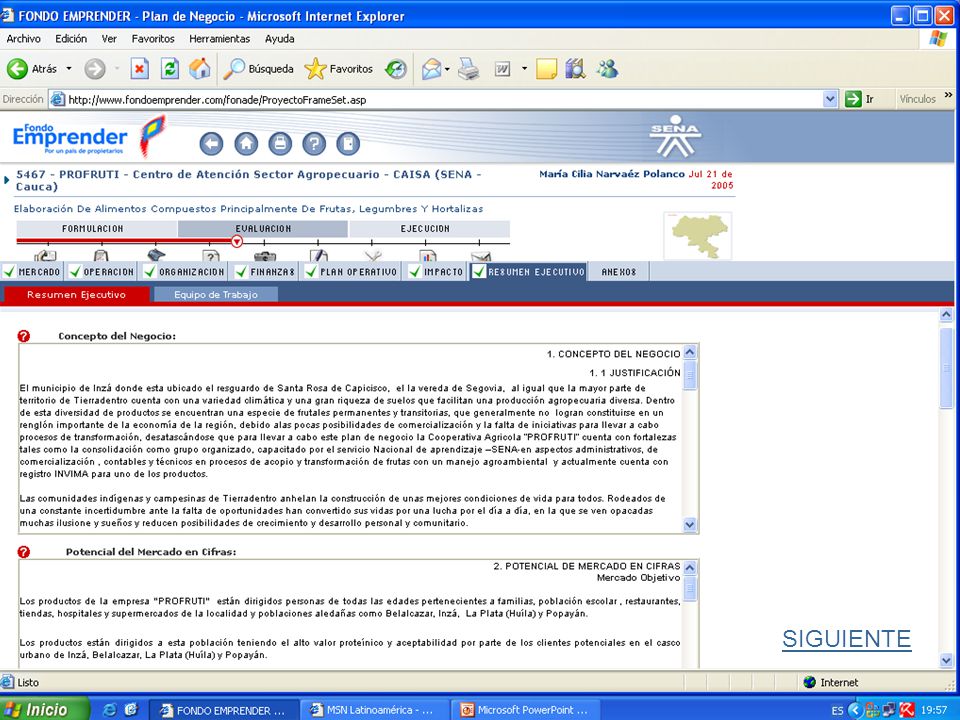The image size is (960, 720).
Task: Expand the Word edit dropdown arrow
Action: coord(524,69)
